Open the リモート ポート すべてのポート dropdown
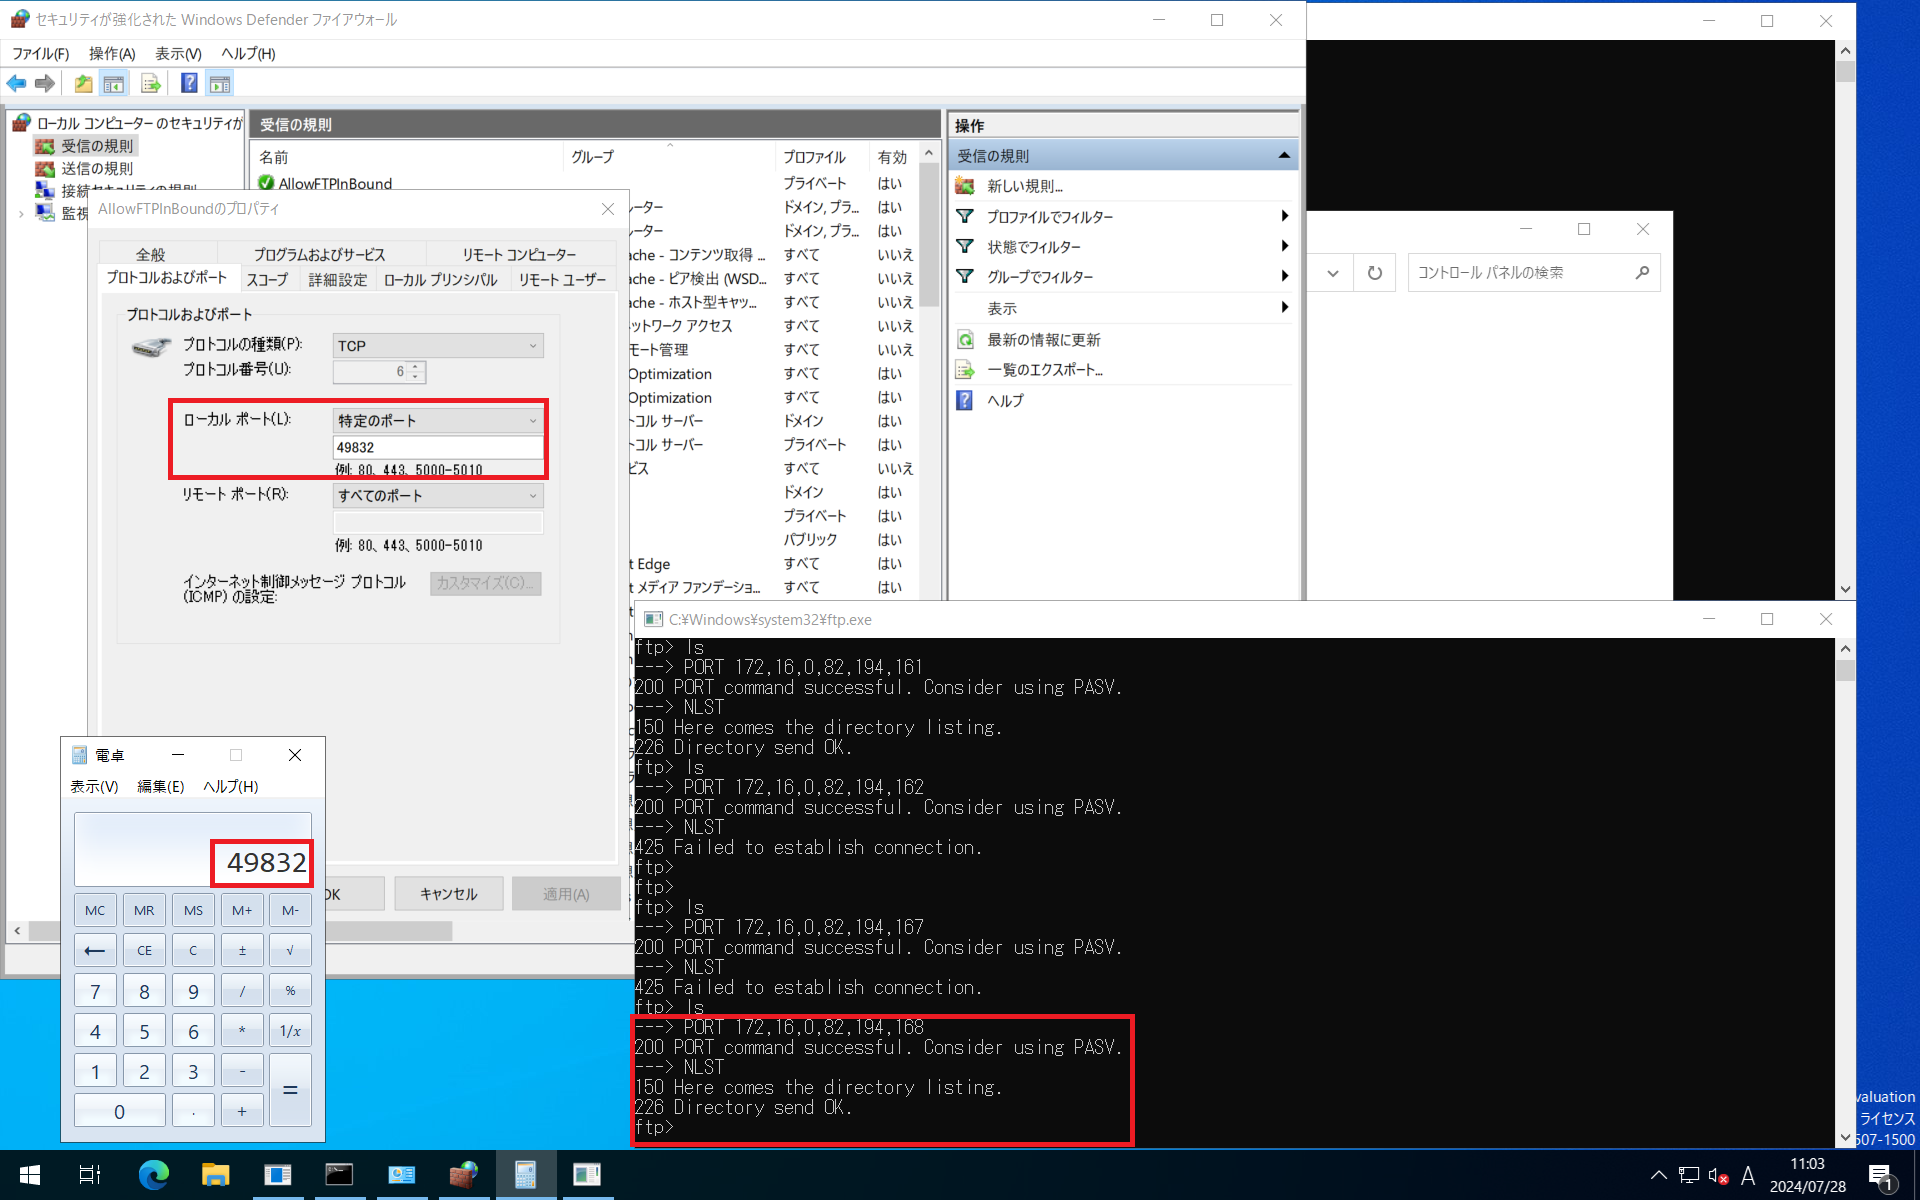The width and height of the screenshot is (1920, 1200). pyautogui.click(x=438, y=496)
